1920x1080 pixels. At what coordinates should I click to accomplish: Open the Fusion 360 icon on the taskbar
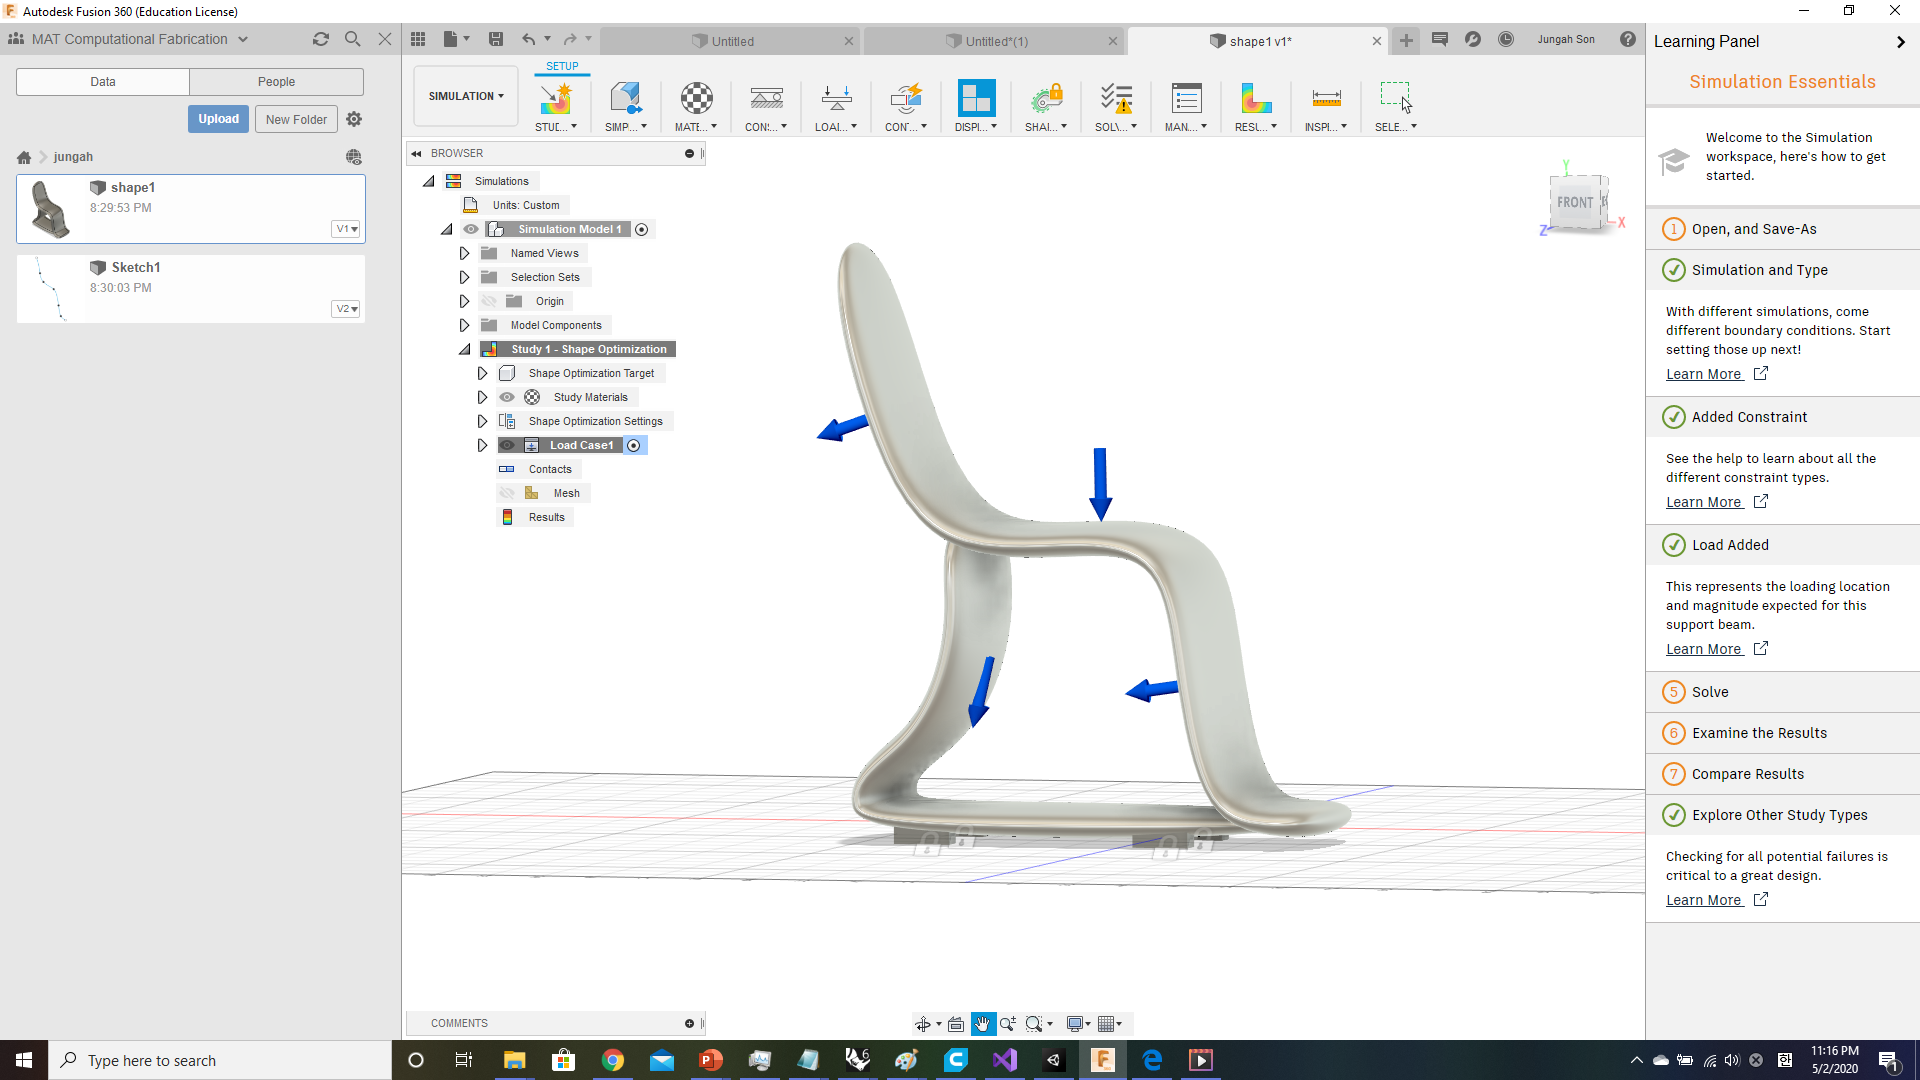tap(1103, 1060)
